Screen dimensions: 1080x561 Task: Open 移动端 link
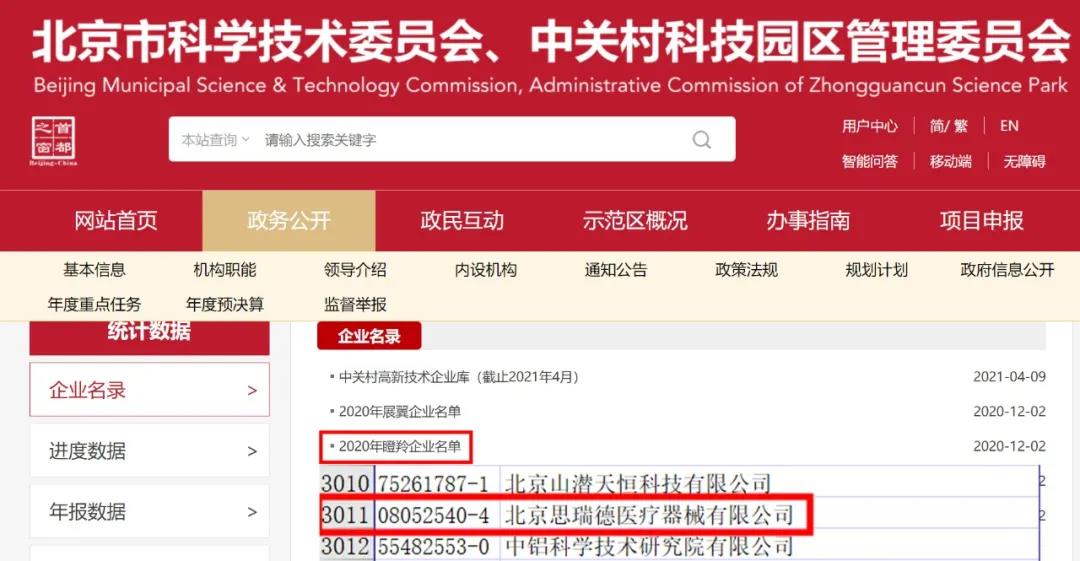pos(951,161)
